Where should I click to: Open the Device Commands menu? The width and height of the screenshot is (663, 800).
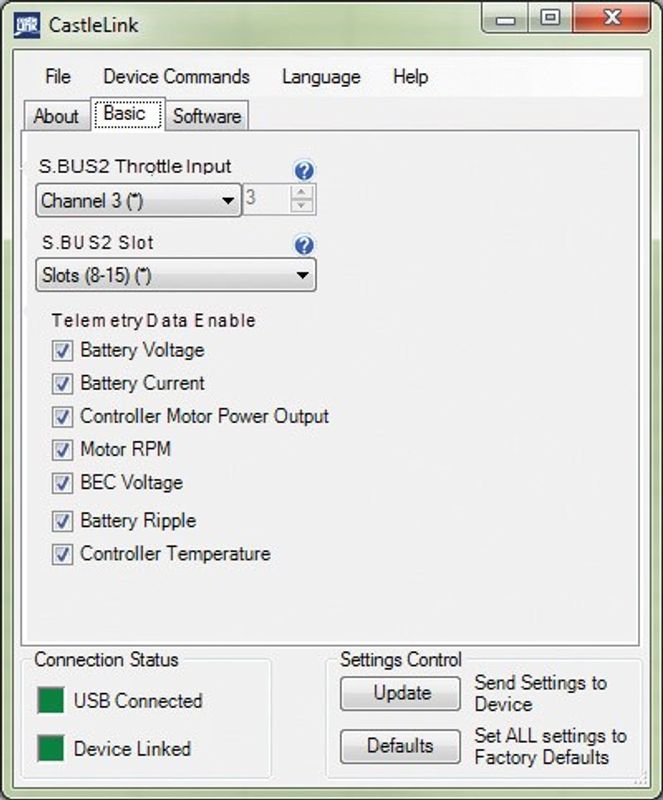pos(177,77)
